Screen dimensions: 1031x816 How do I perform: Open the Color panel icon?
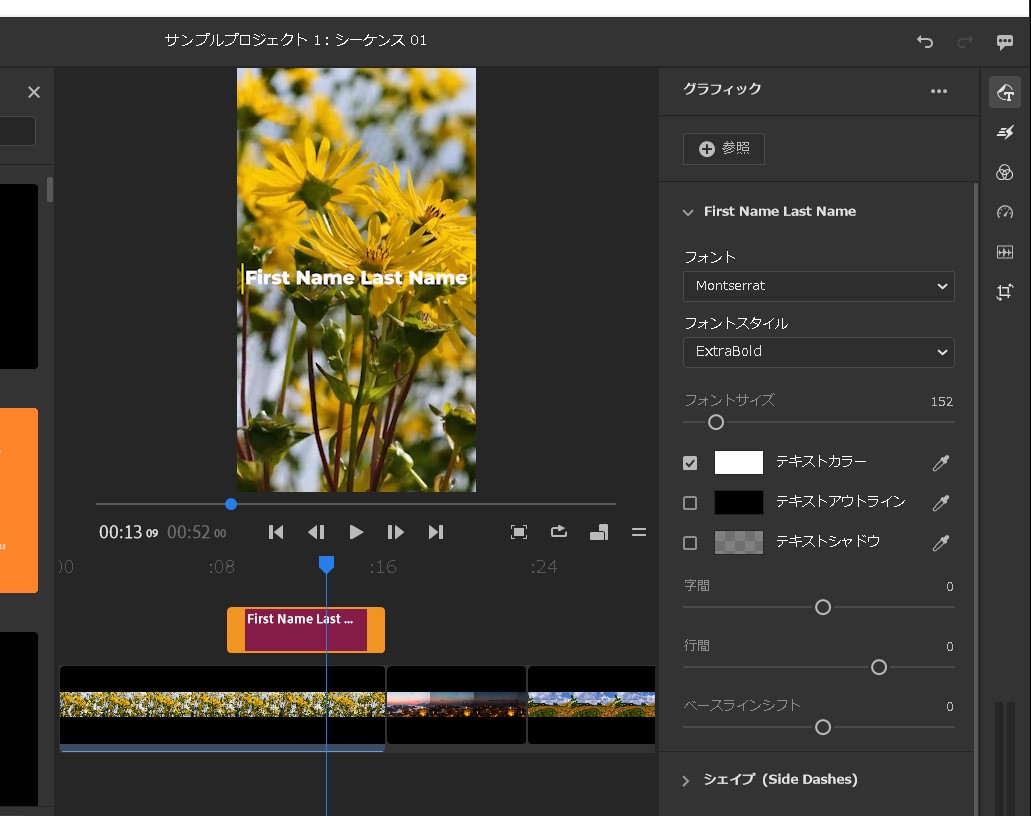[1005, 173]
